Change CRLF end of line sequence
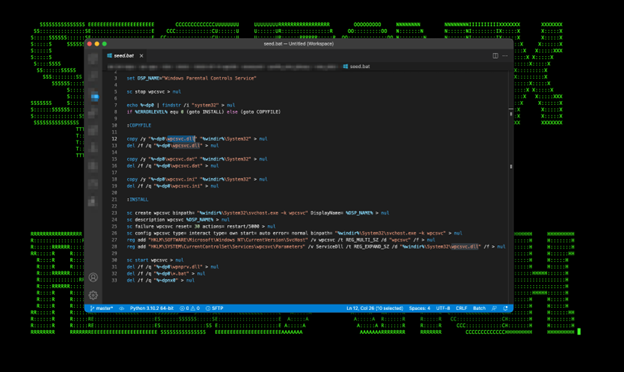624x372 pixels. 461,308
